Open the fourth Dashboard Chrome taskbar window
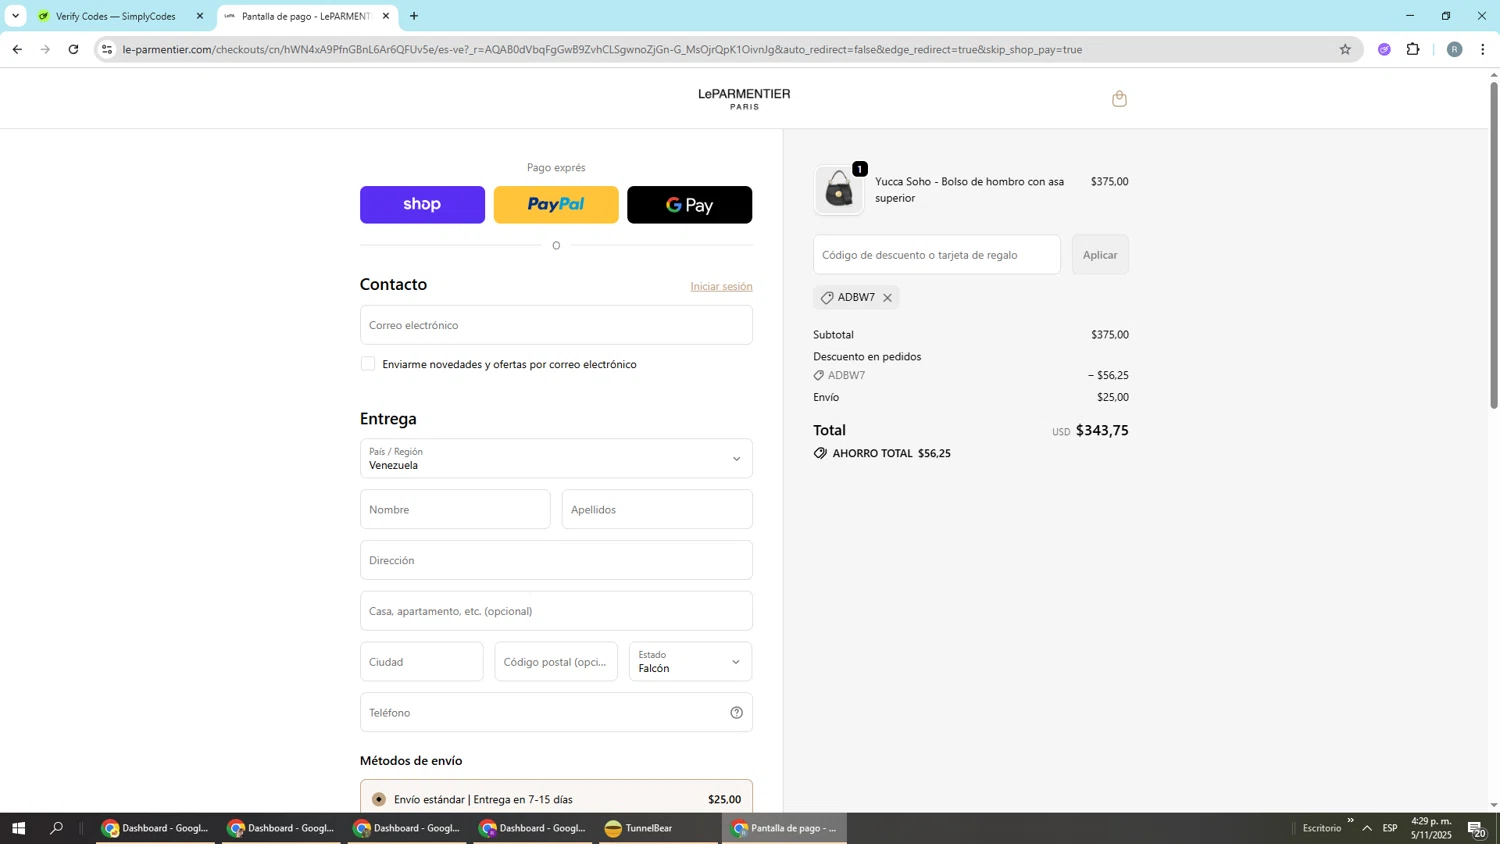Viewport: 1500px width, 844px height. coord(533,828)
